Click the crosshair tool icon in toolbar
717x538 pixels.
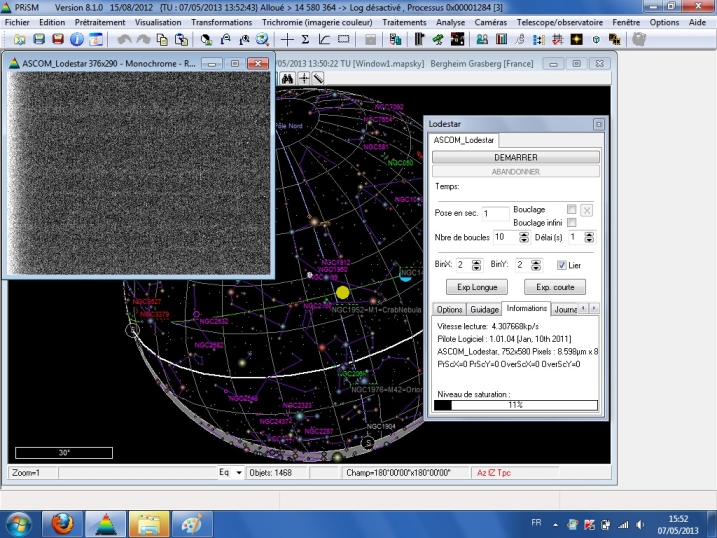pos(288,39)
